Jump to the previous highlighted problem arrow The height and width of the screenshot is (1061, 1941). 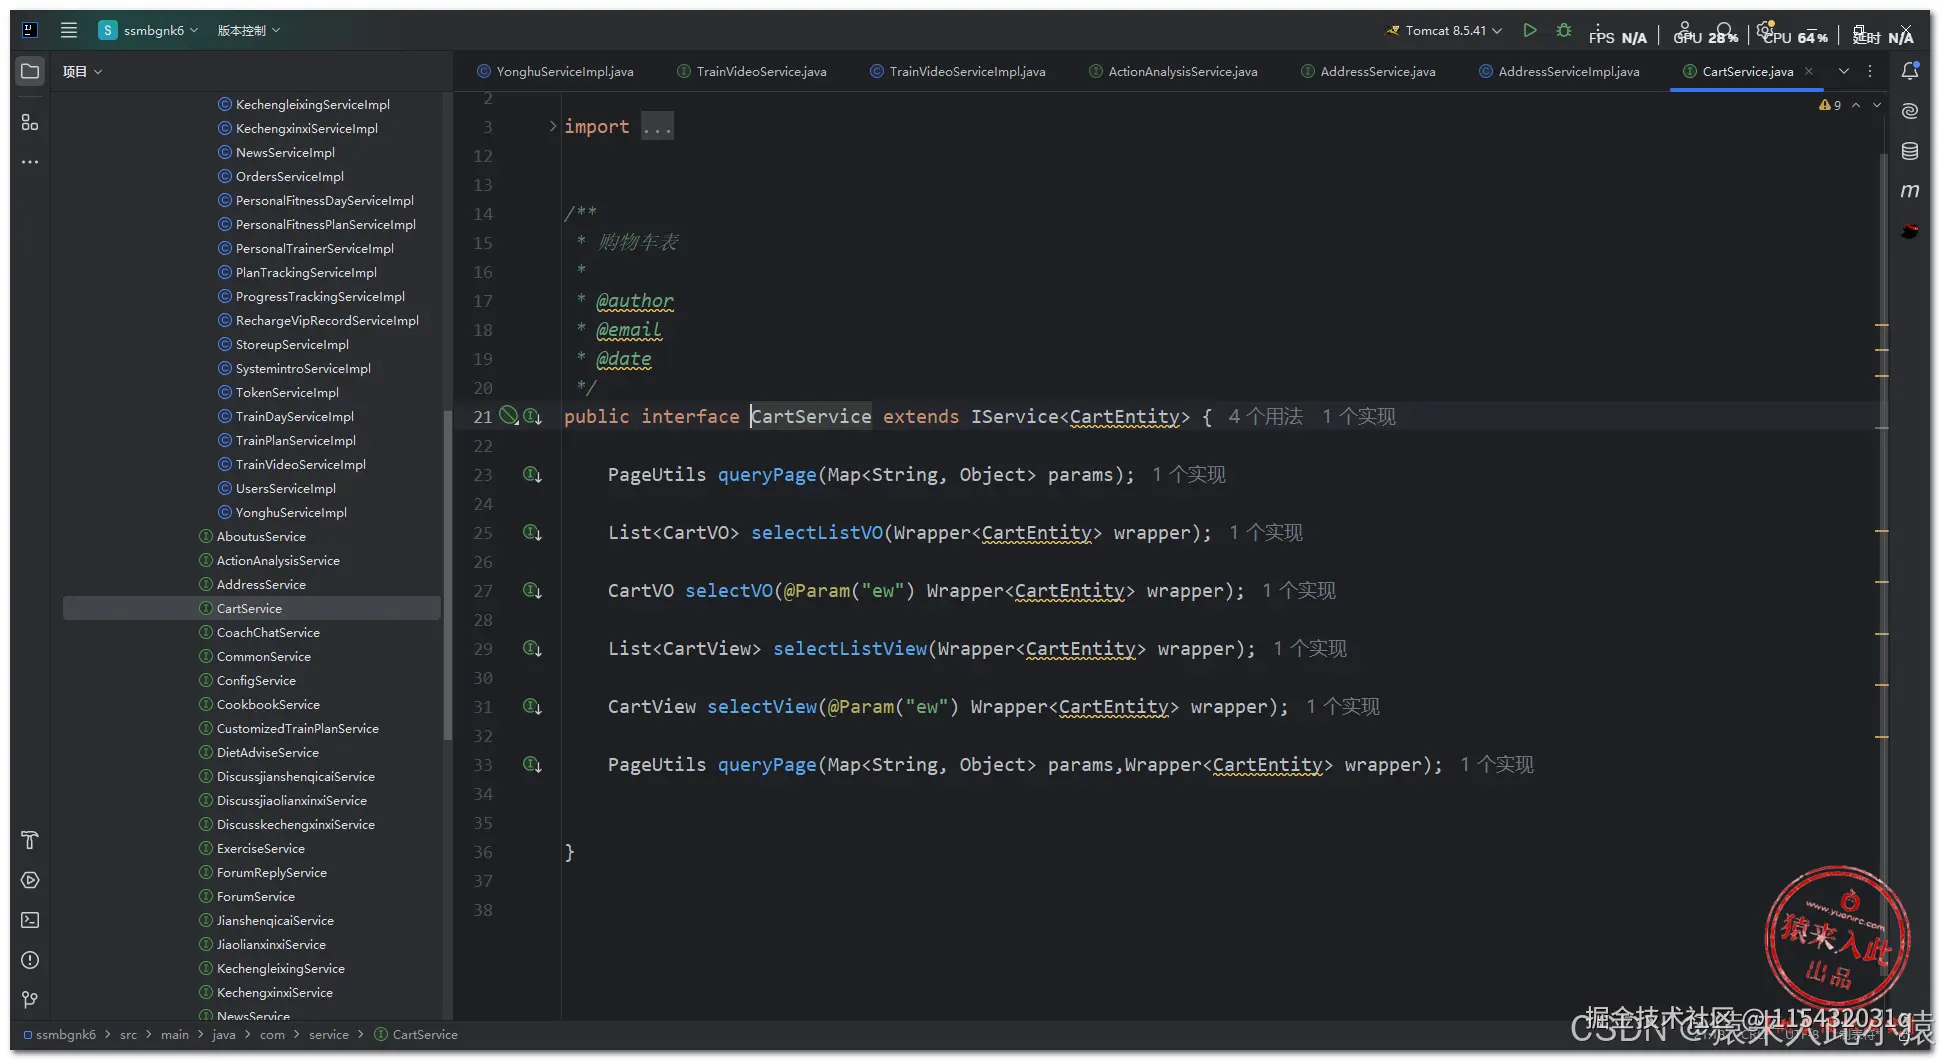pyautogui.click(x=1856, y=105)
